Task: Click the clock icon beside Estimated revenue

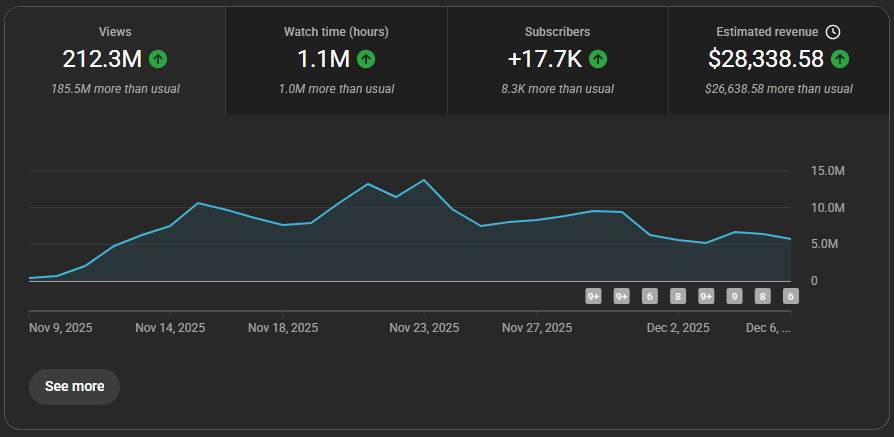Action: point(833,32)
